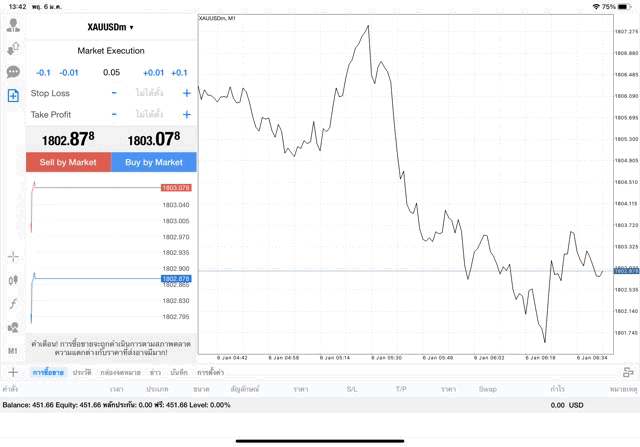Image resolution: width=640 pixels, height=447 pixels.
Task: Open the Market Execution order type selector
Action: [x=111, y=51]
